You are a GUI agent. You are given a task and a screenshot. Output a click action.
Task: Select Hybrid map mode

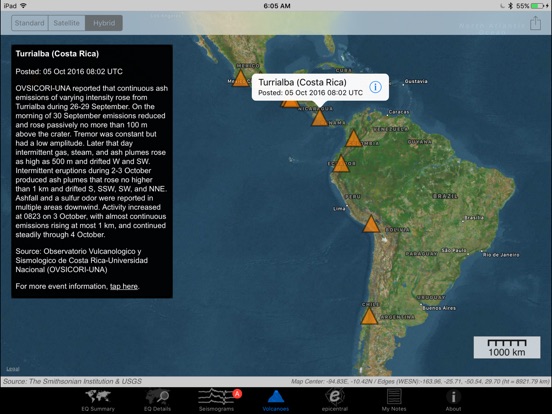[104, 23]
